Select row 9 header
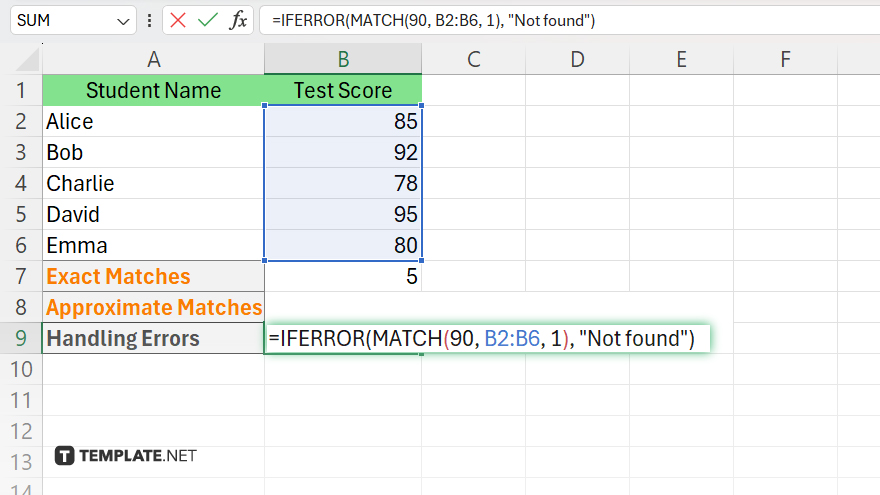Screen dimensions: 880x495 tap(21, 338)
